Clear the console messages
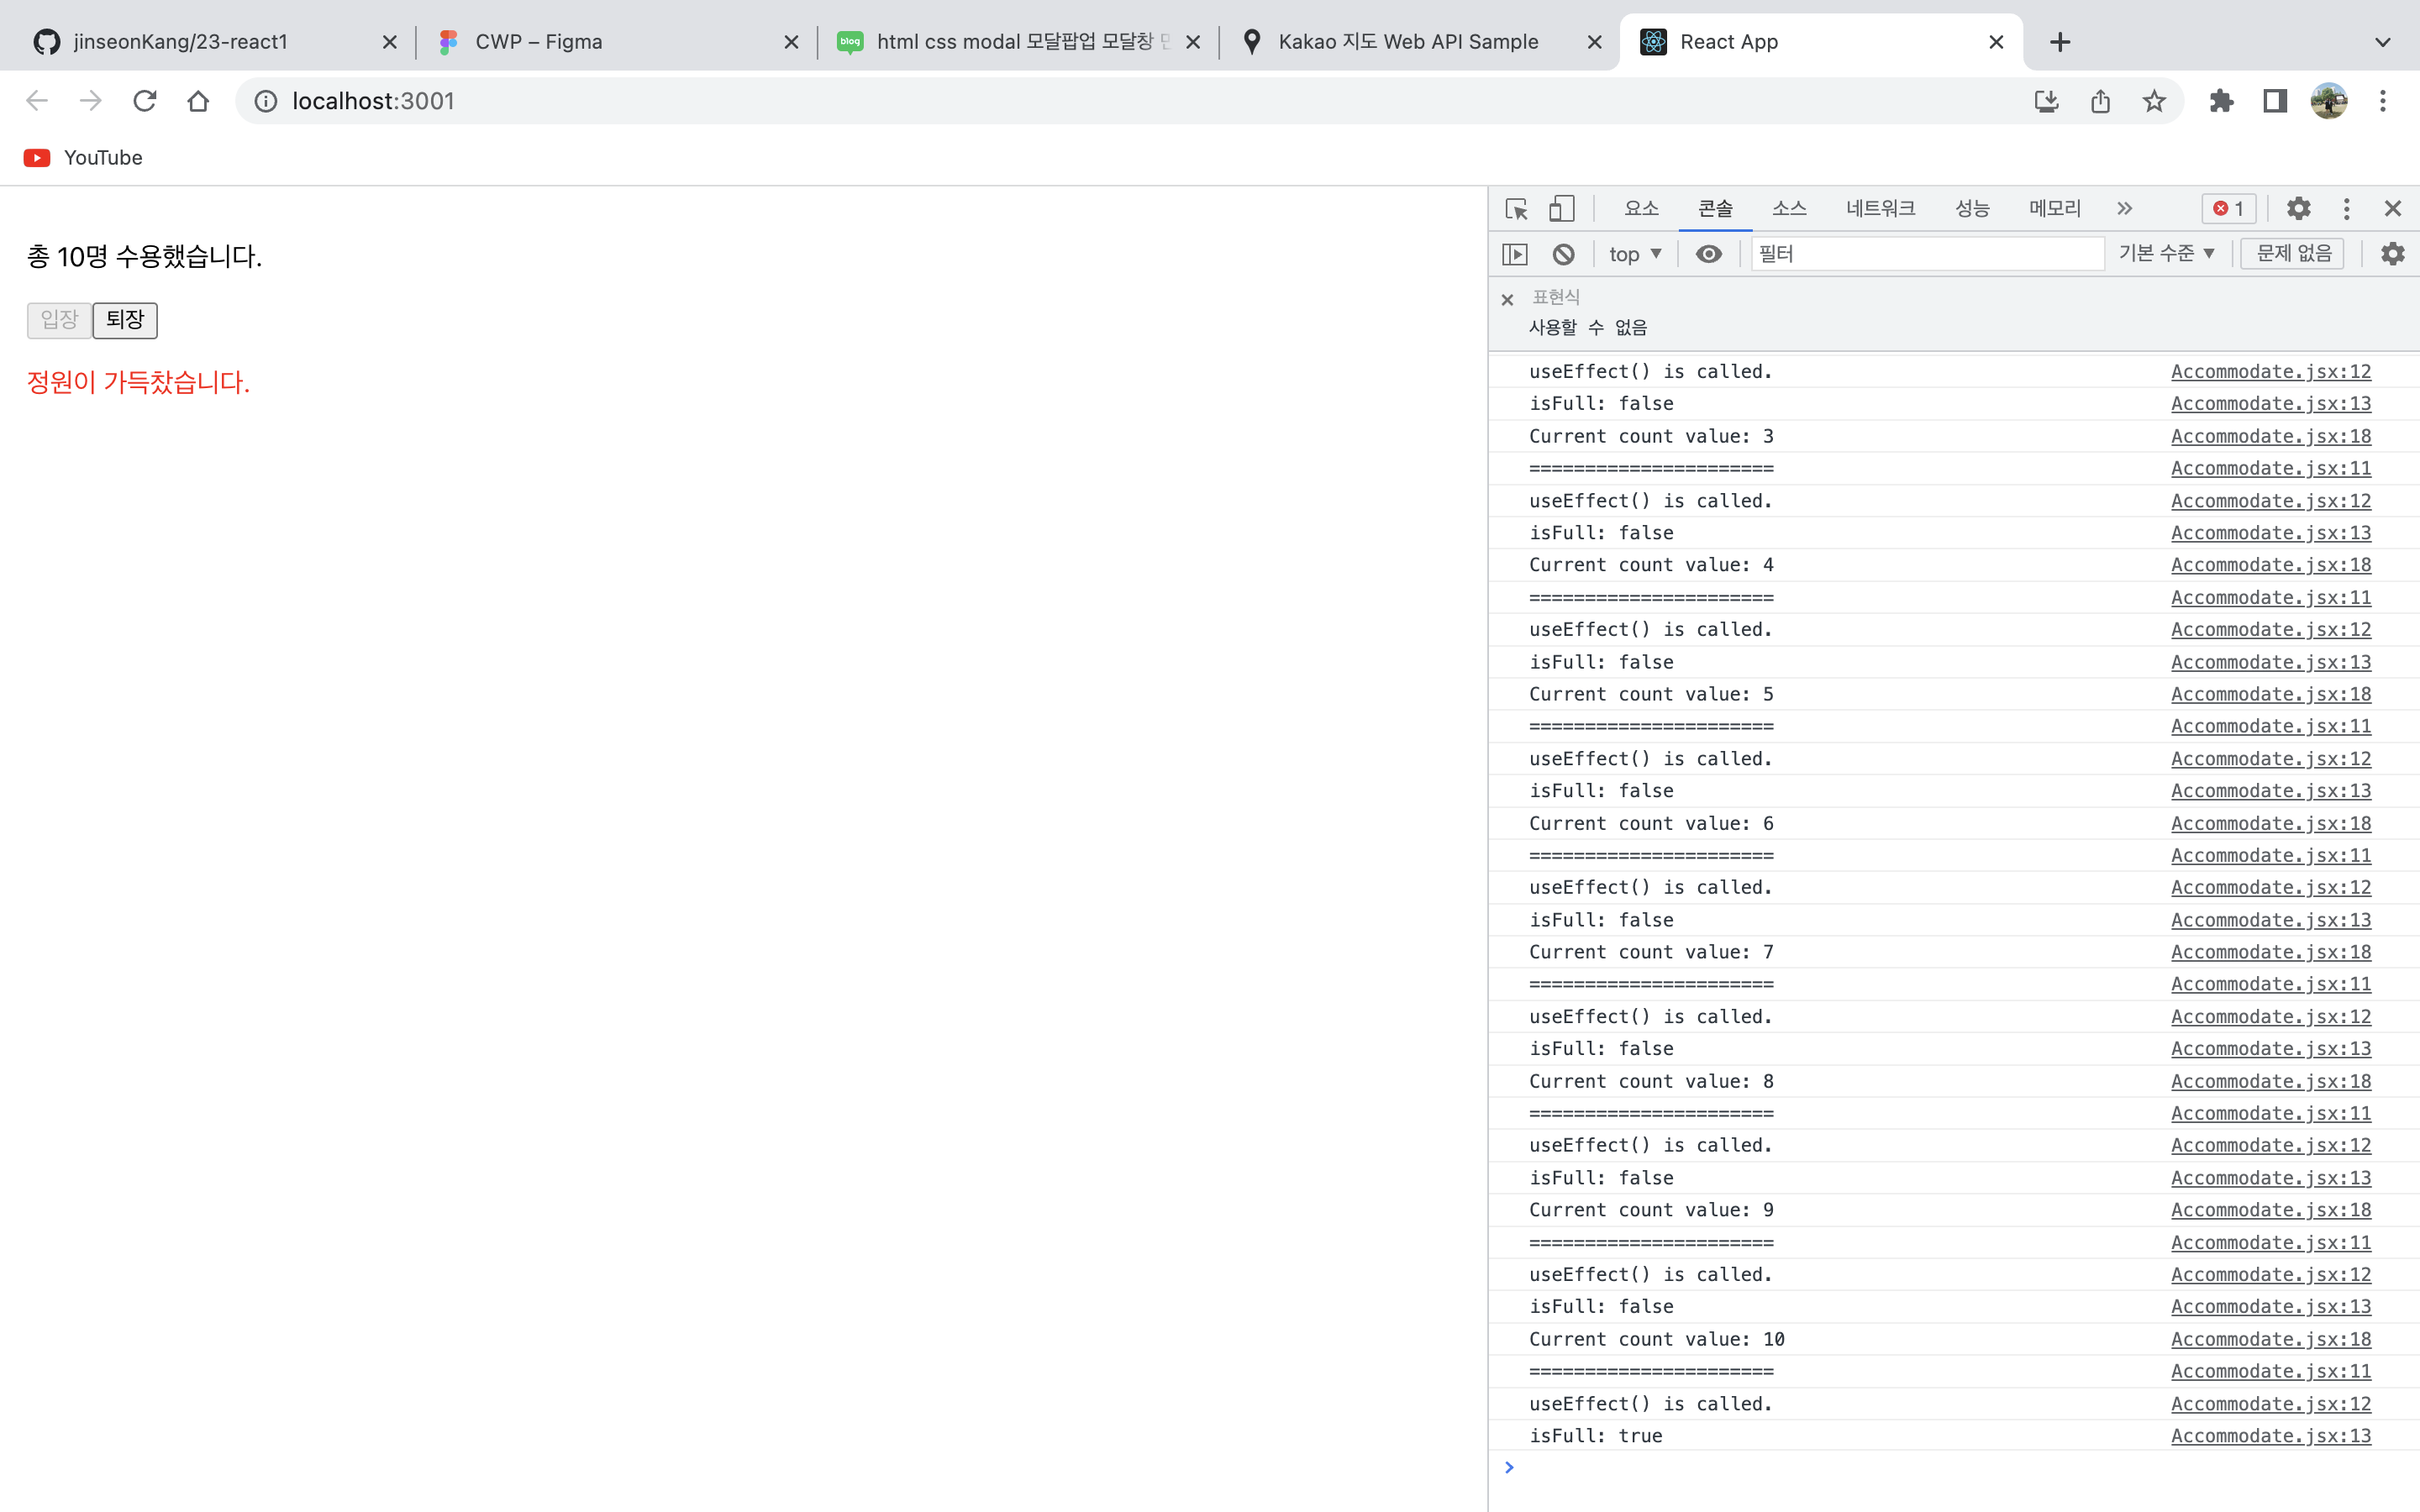Screen dimensions: 2420x1512 (1562, 253)
